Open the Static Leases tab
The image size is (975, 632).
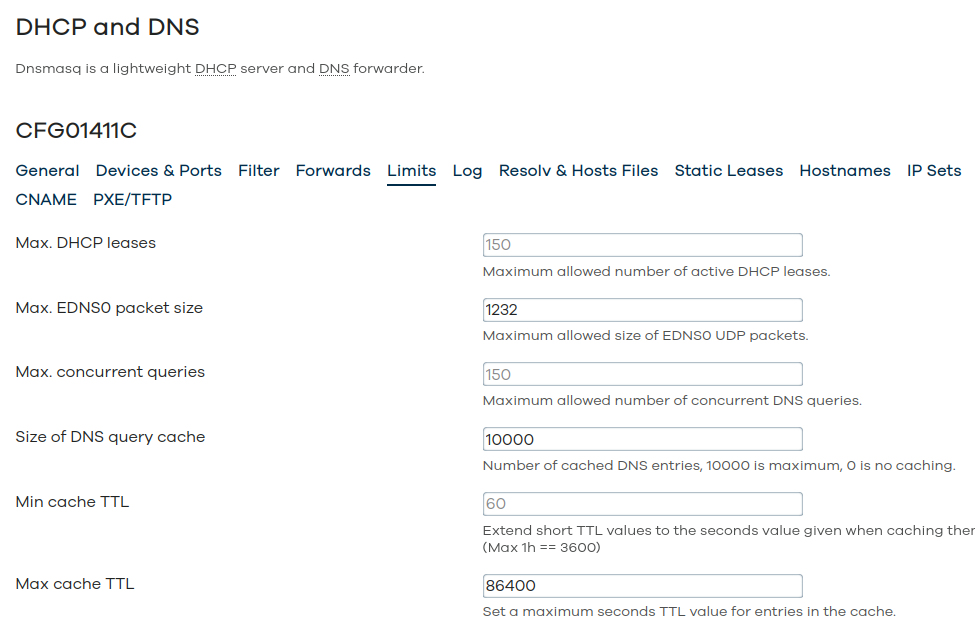tap(729, 170)
